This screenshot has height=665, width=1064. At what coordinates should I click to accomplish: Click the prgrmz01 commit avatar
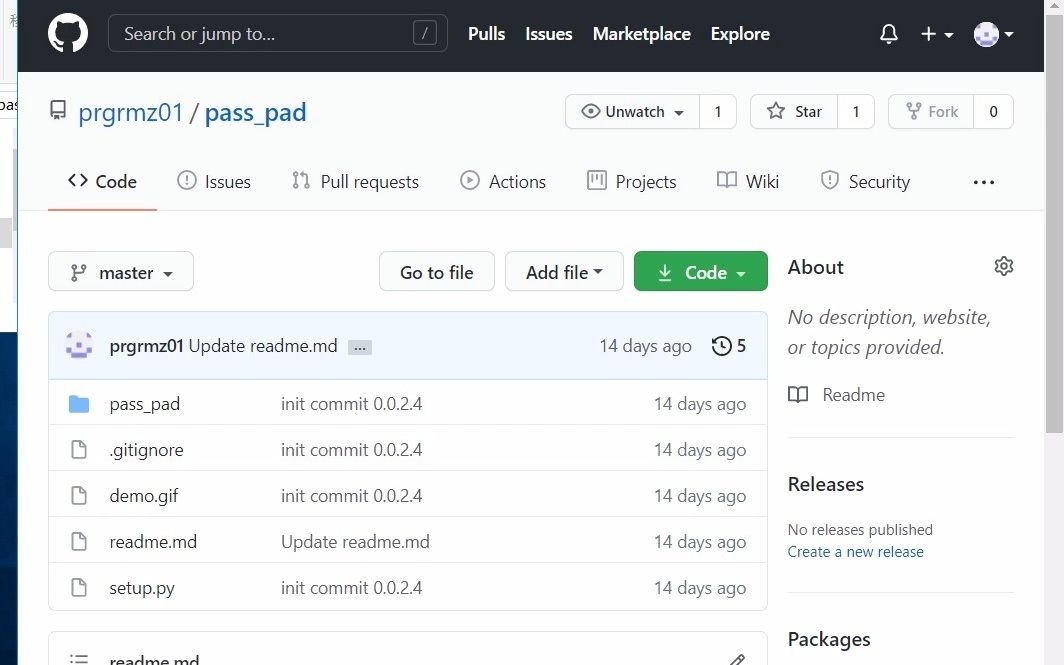pos(79,346)
